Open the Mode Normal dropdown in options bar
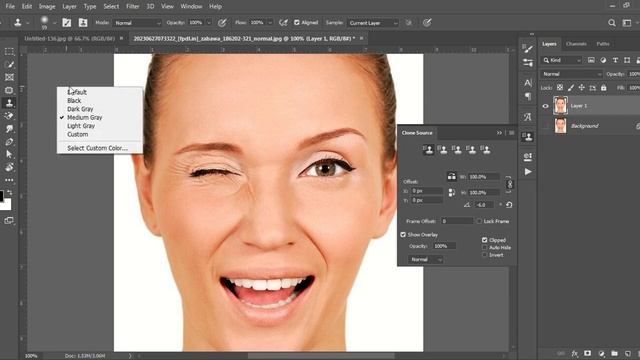 click(x=138, y=23)
